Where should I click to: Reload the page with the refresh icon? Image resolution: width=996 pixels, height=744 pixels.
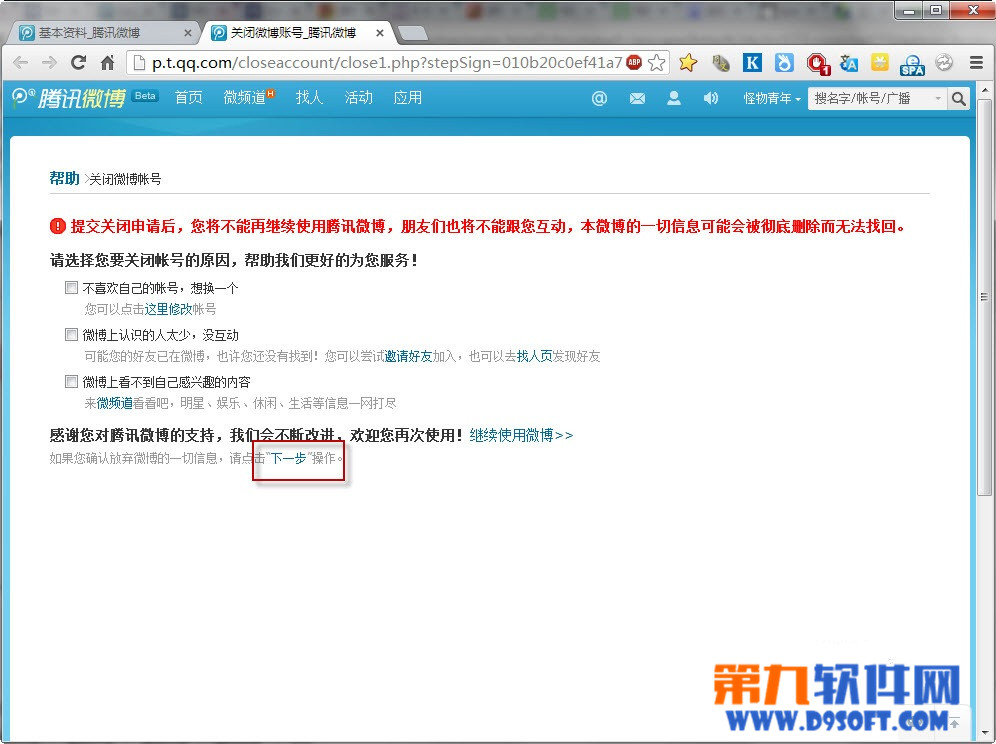[x=78, y=63]
